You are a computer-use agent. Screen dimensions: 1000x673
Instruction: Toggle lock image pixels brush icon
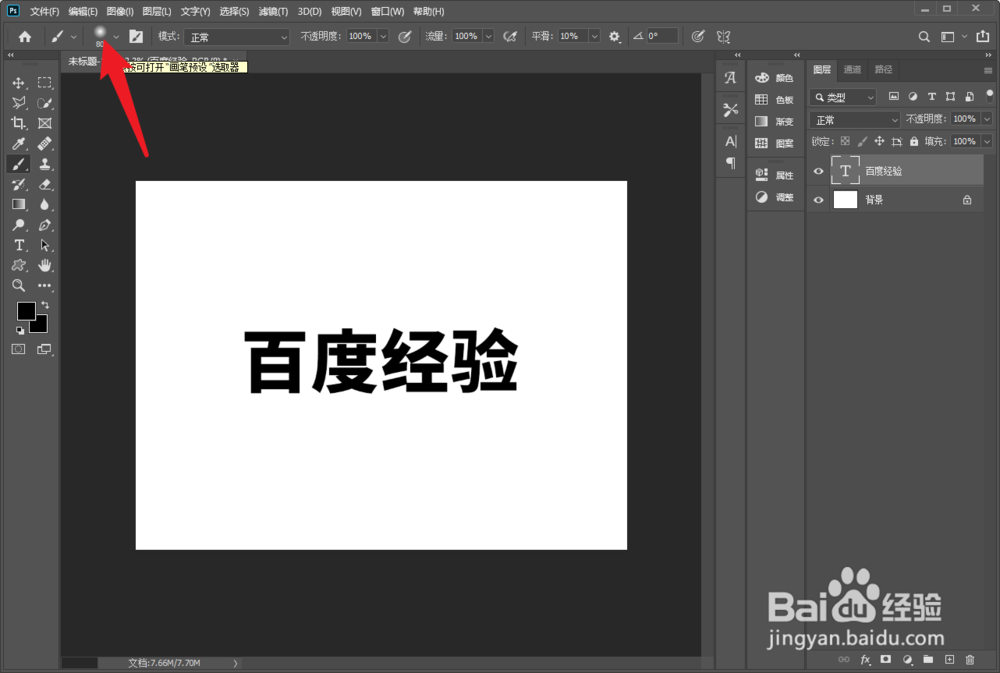(862, 141)
